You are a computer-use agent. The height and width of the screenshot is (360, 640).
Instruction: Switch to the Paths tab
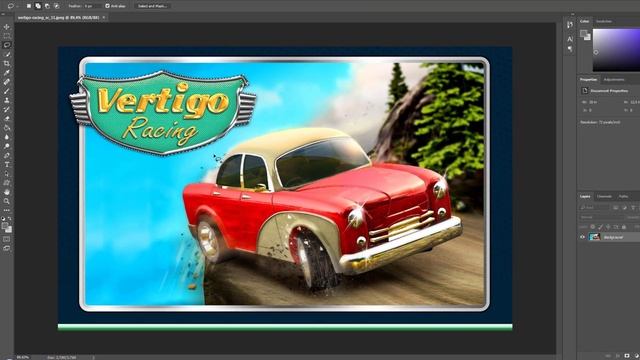coord(623,197)
